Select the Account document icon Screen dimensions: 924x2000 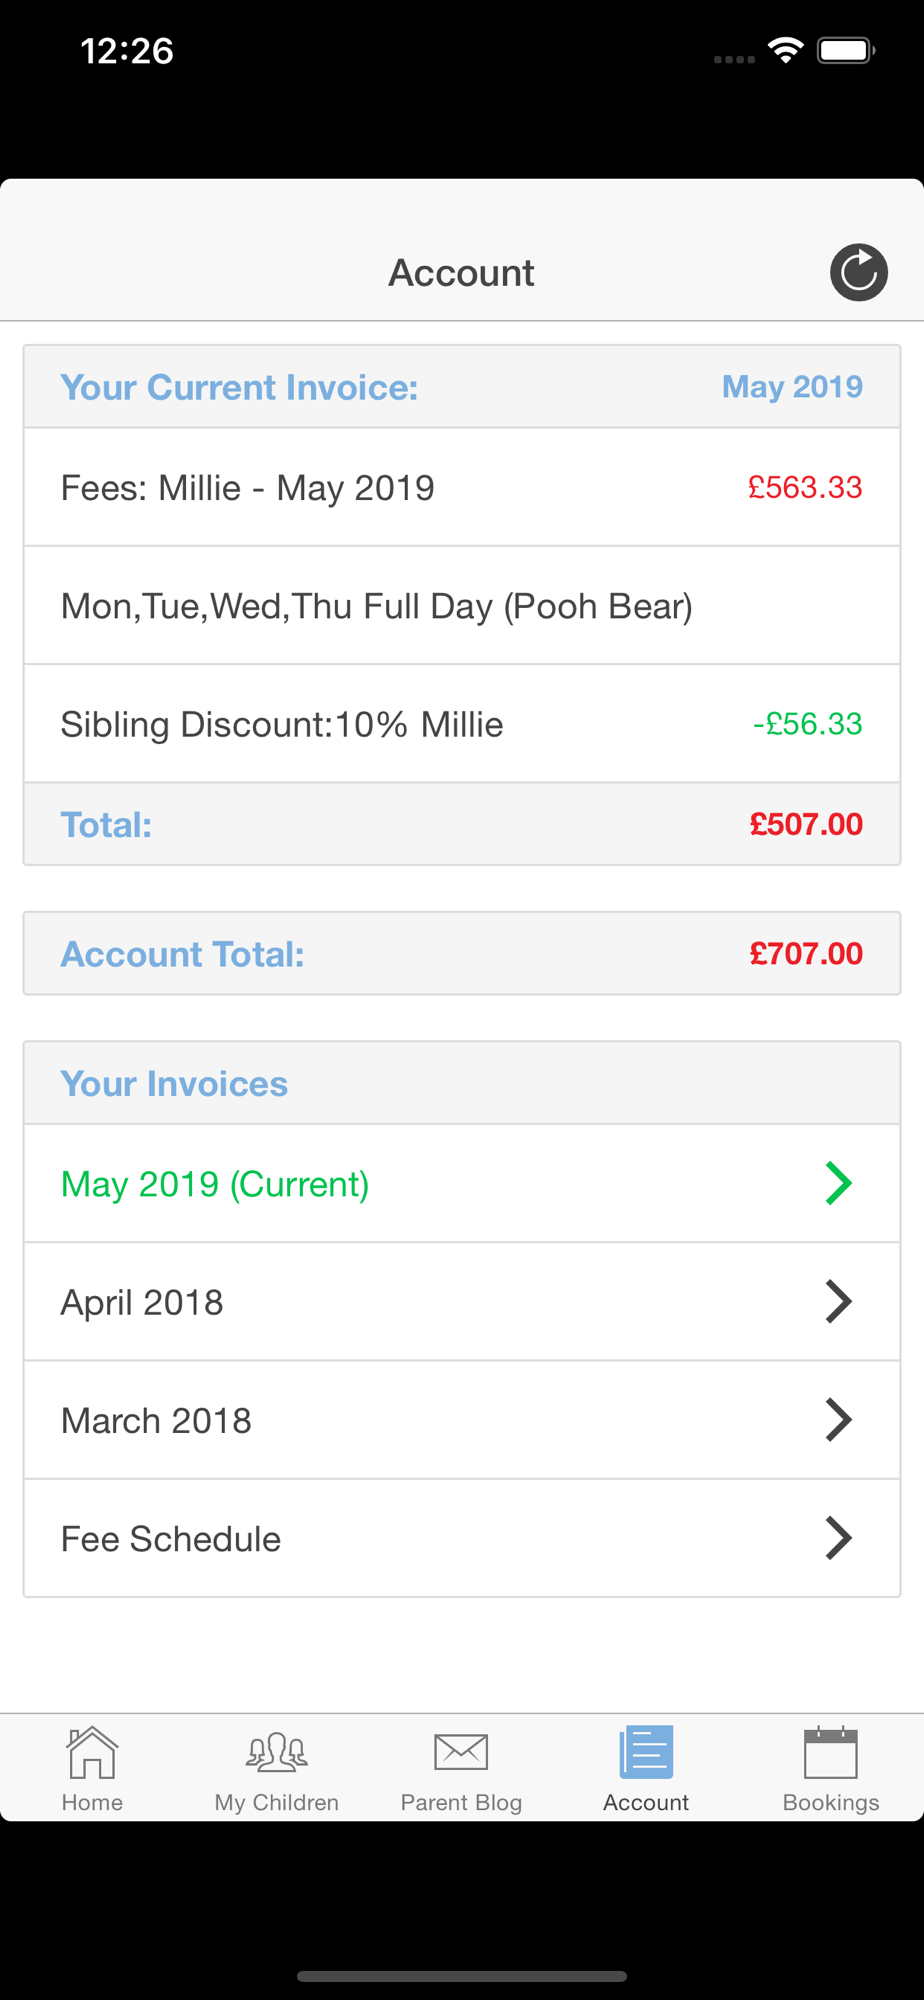[646, 1752]
